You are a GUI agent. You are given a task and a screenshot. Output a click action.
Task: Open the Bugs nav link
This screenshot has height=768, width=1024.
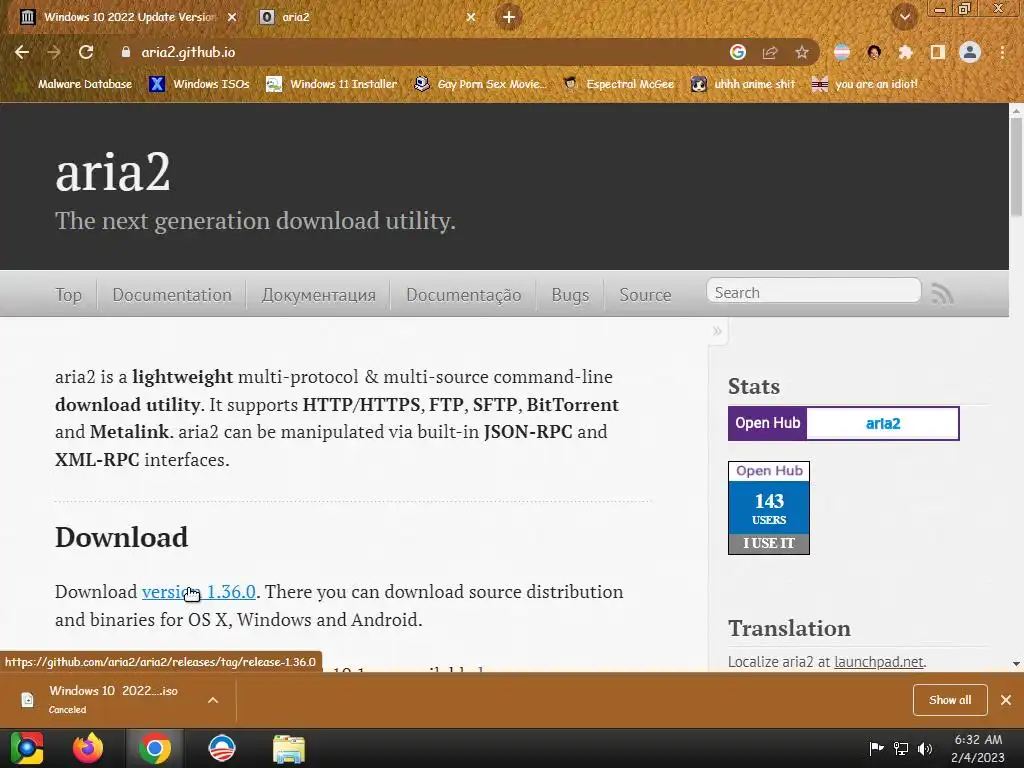click(x=570, y=295)
